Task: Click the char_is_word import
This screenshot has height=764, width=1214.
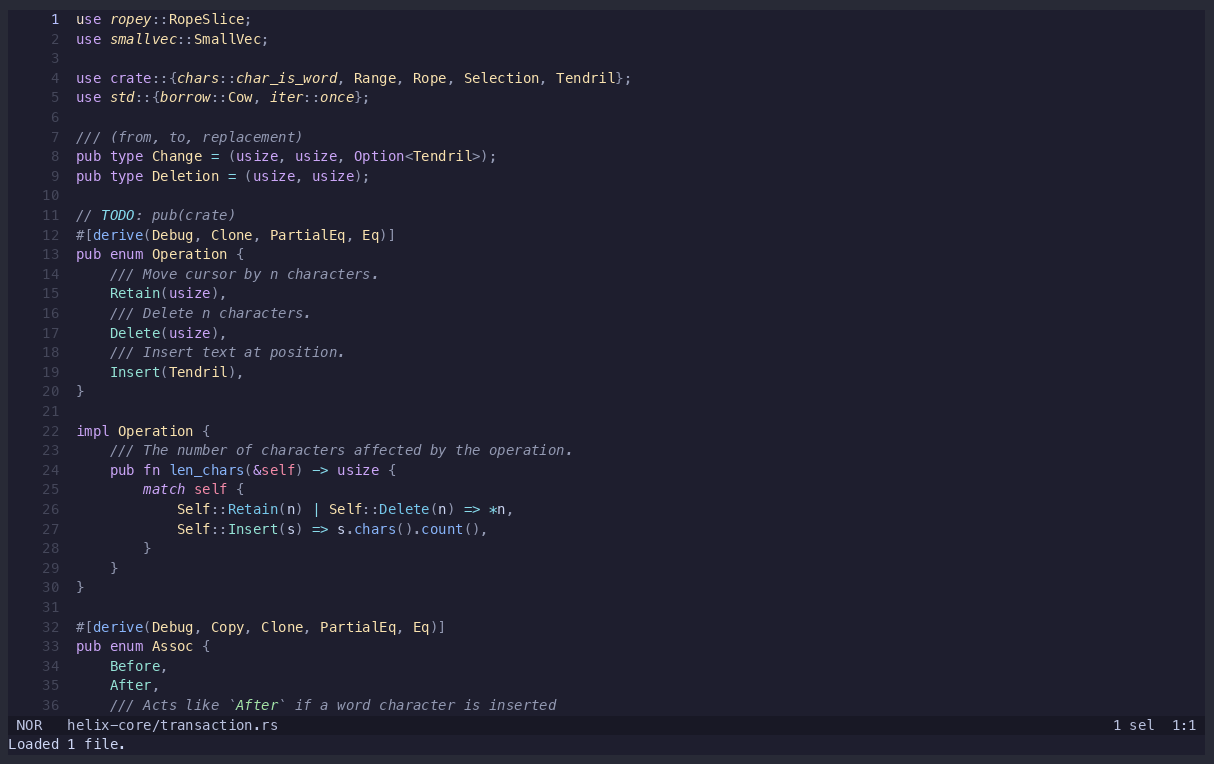Action: click(287, 78)
